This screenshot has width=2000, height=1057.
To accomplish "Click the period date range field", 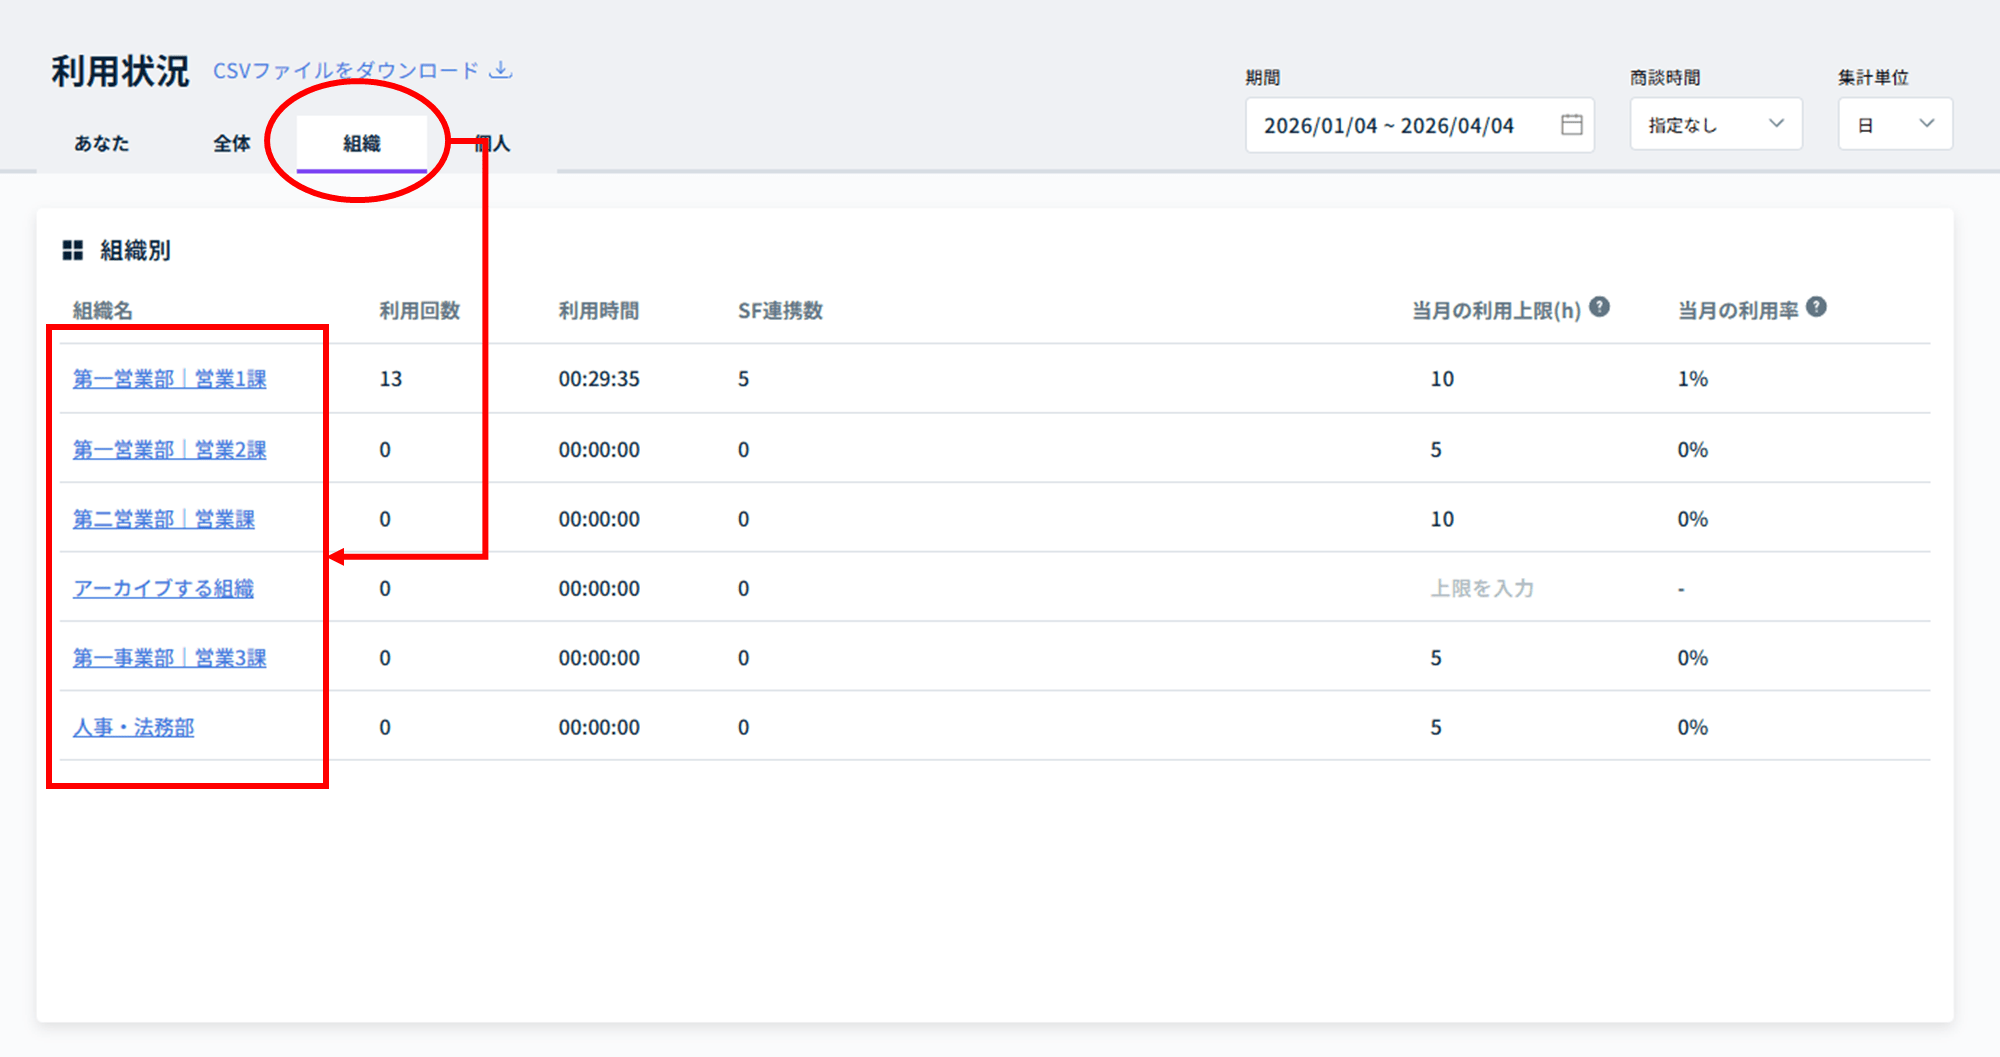I will point(1390,126).
